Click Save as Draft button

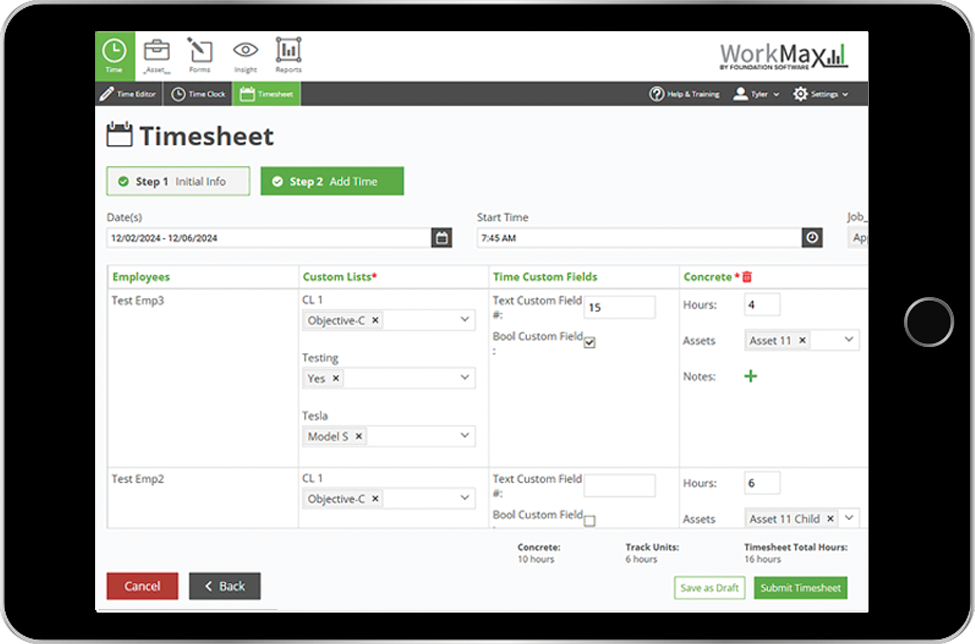point(709,587)
